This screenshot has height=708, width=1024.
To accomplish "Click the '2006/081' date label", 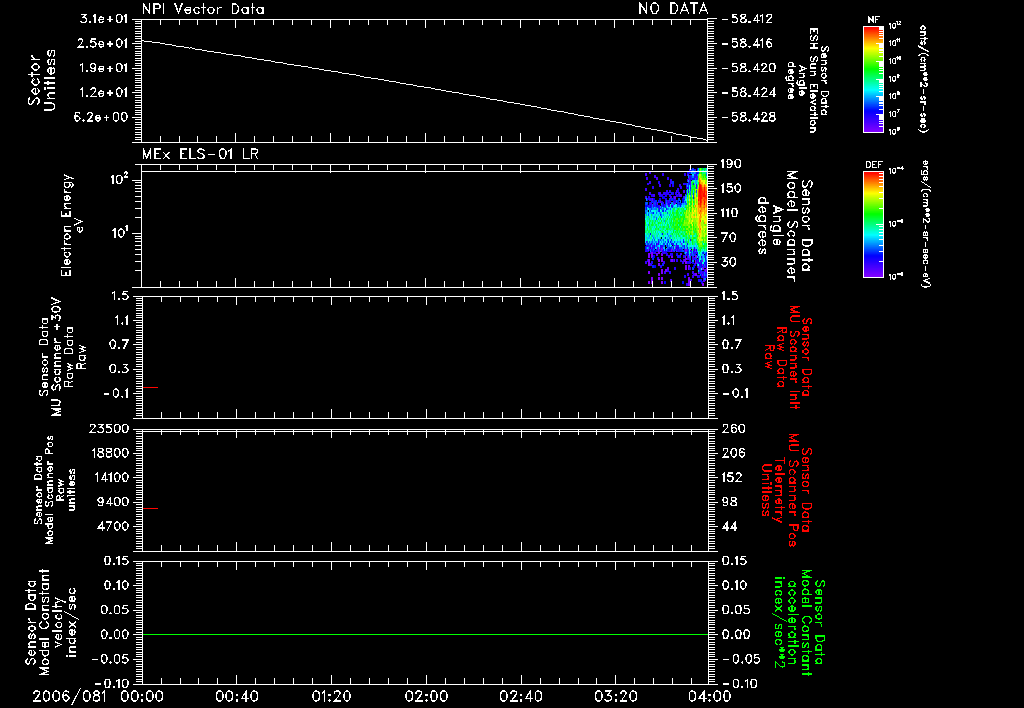I will [69, 696].
